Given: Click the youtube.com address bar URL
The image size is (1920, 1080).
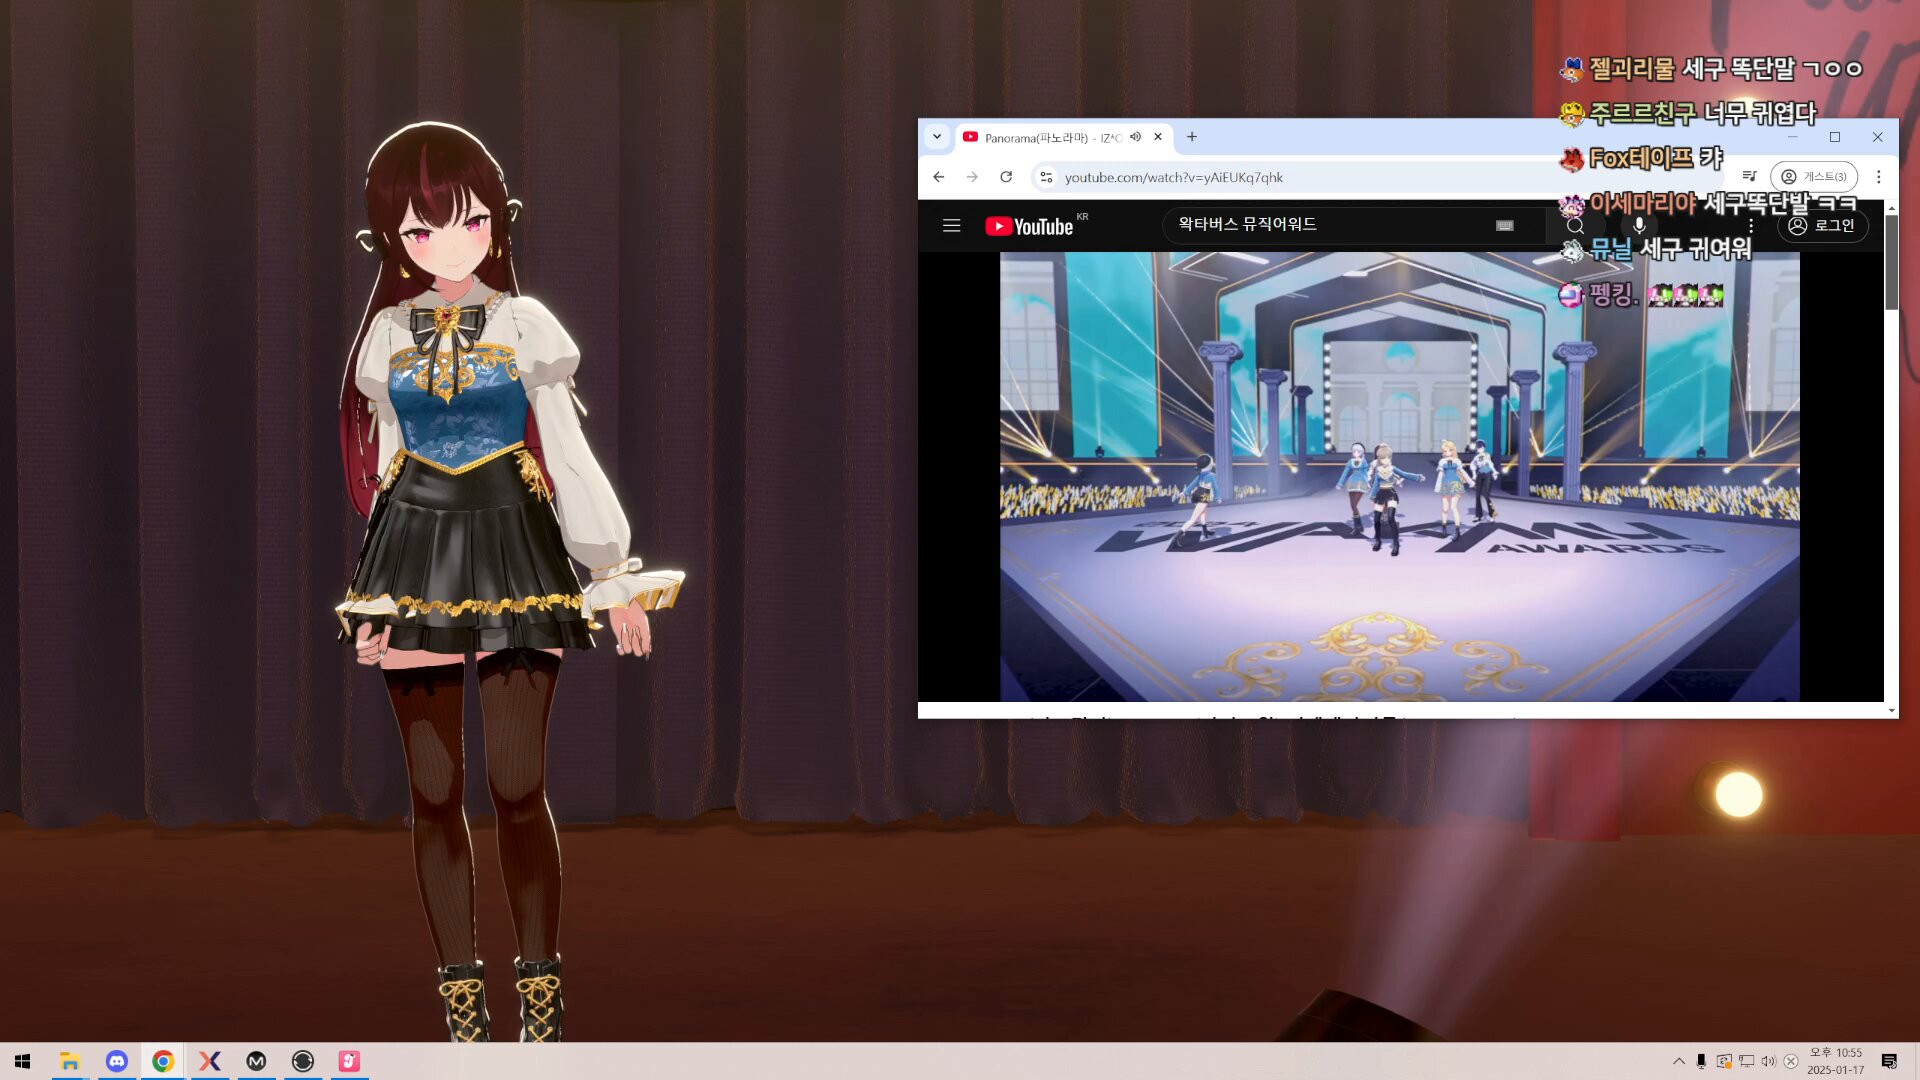Looking at the screenshot, I should (x=1173, y=177).
